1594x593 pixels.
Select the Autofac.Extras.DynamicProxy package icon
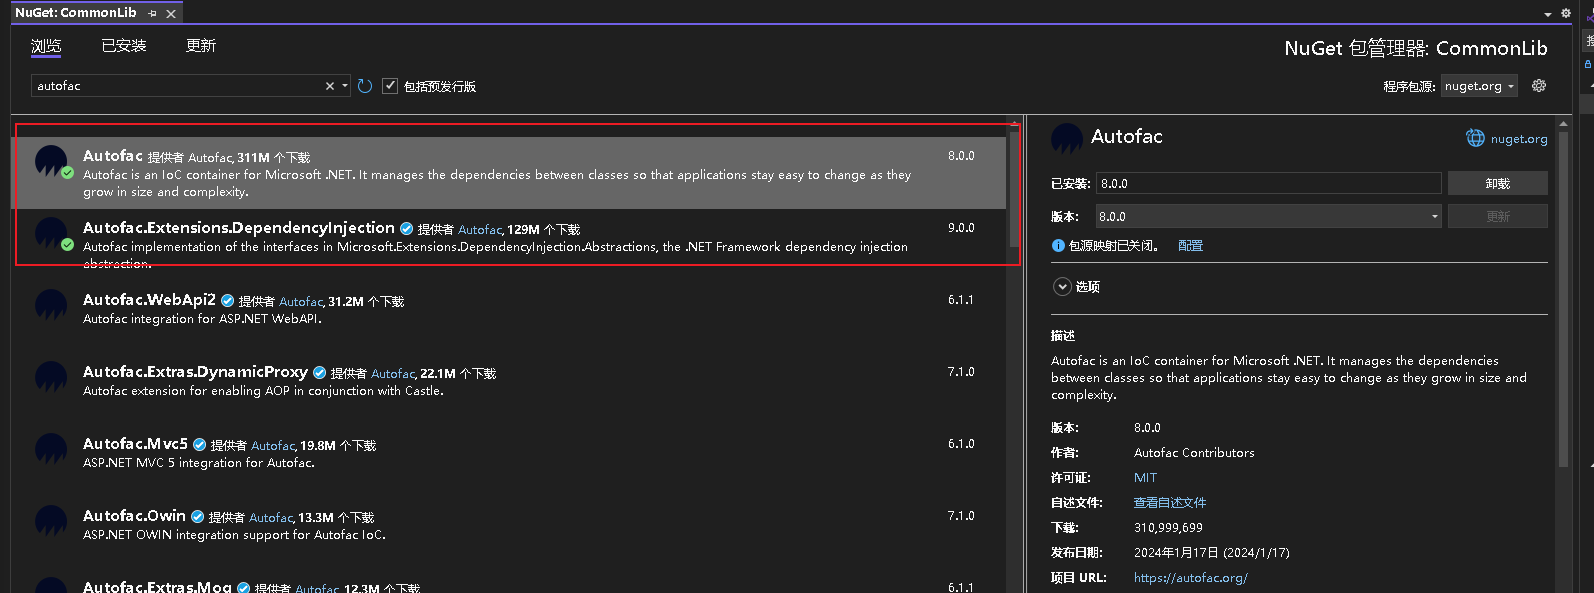point(51,377)
